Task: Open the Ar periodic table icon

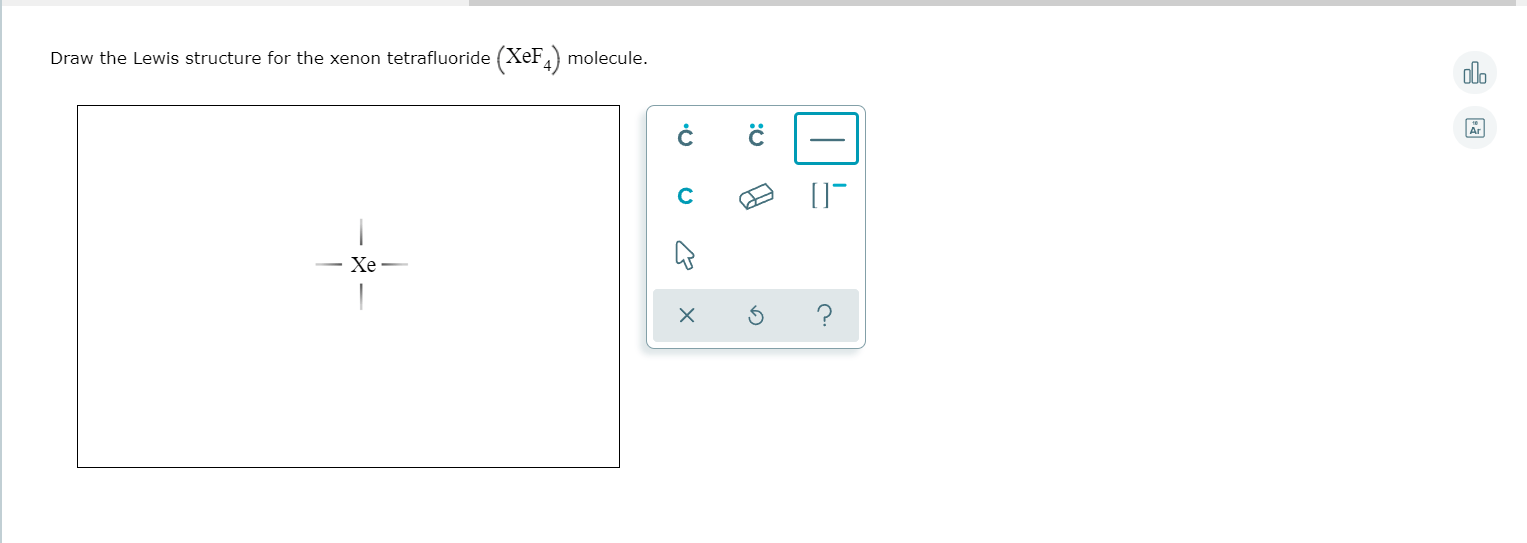Action: (x=1474, y=128)
